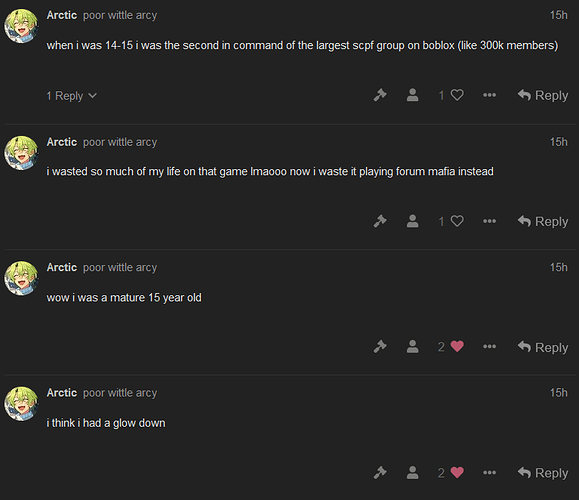Image resolution: width=579 pixels, height=500 pixels.
Task: Open Arctic's avatar on the first post
Action: tap(21, 26)
